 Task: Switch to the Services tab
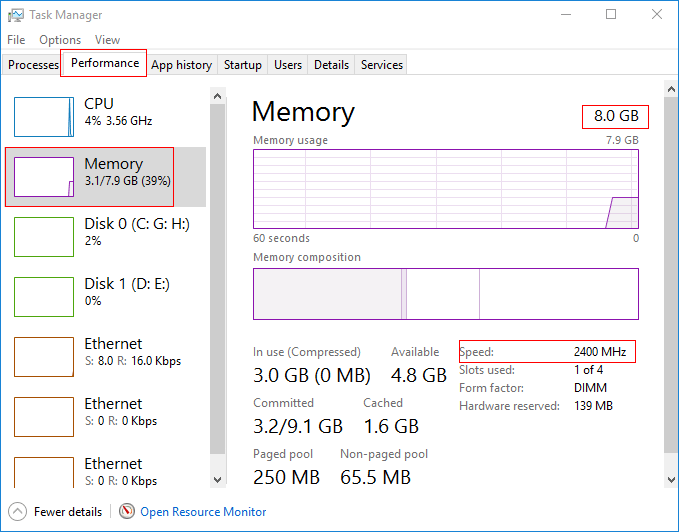(x=382, y=64)
